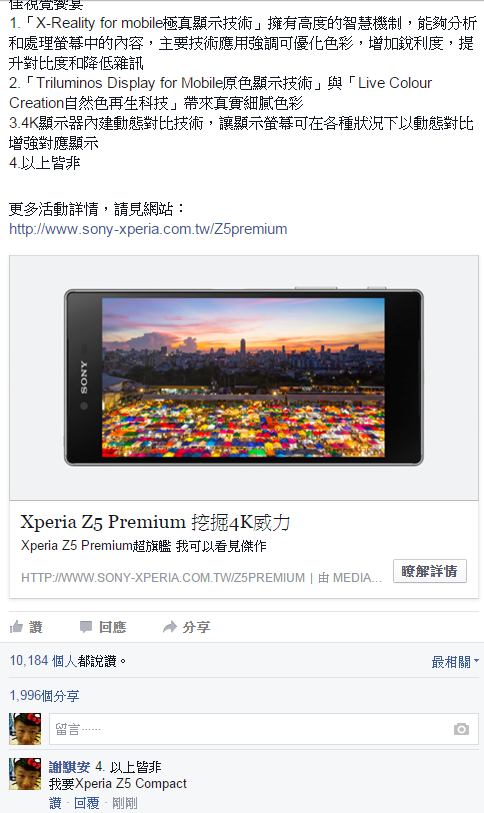Click the thumbs-up like icon
This screenshot has height=813, width=484.
click(17, 627)
